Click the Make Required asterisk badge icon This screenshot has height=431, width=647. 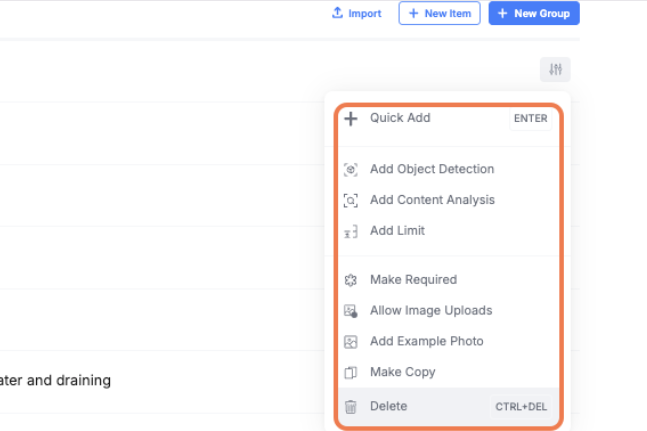[351, 280]
